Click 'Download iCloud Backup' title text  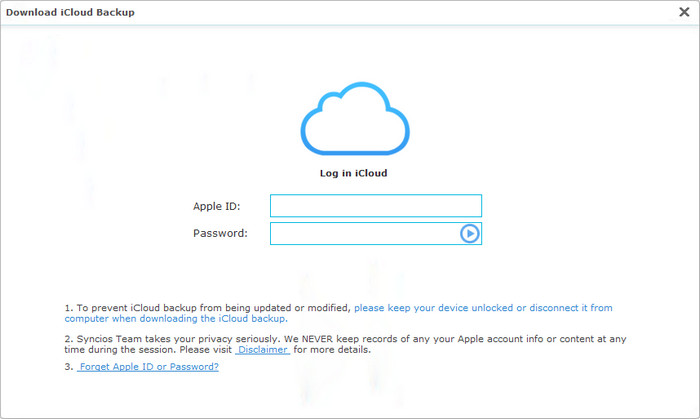(70, 12)
